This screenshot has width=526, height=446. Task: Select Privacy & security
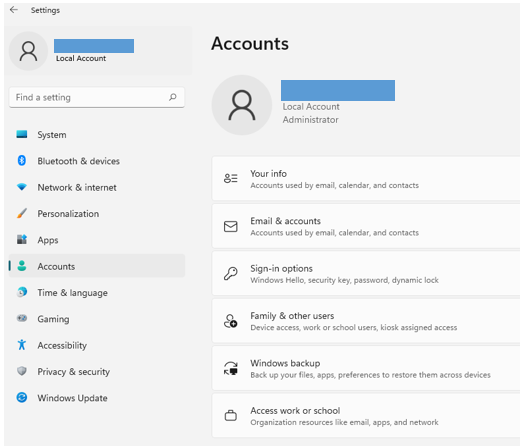[x=97, y=372]
